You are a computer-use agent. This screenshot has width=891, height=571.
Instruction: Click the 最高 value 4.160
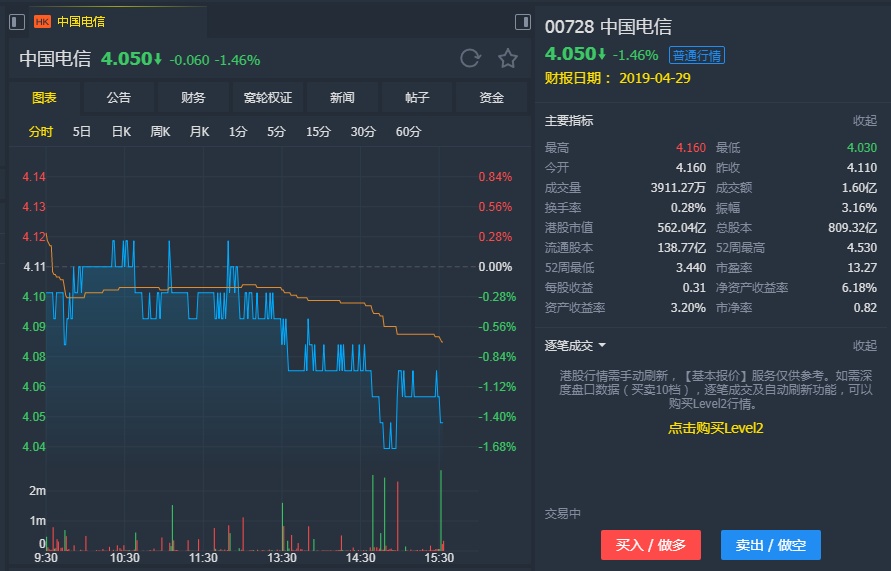pos(690,148)
